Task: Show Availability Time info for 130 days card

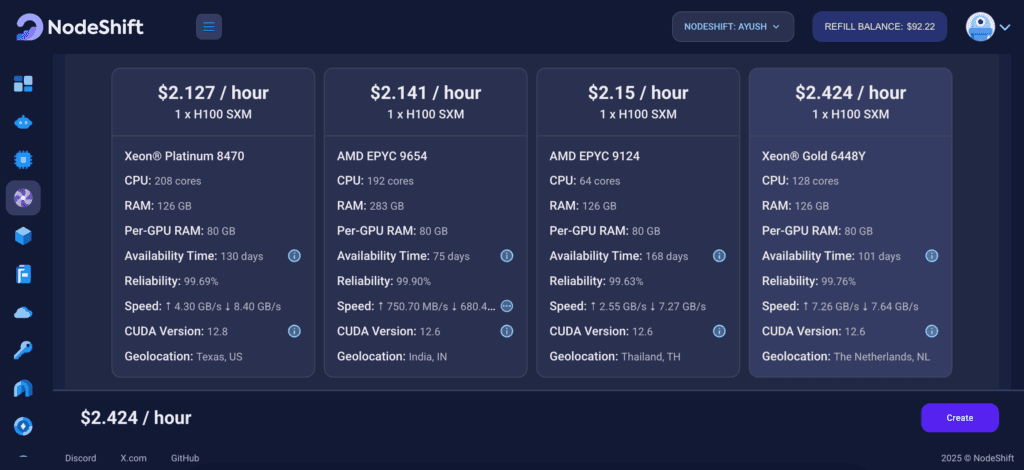Action: click(295, 256)
